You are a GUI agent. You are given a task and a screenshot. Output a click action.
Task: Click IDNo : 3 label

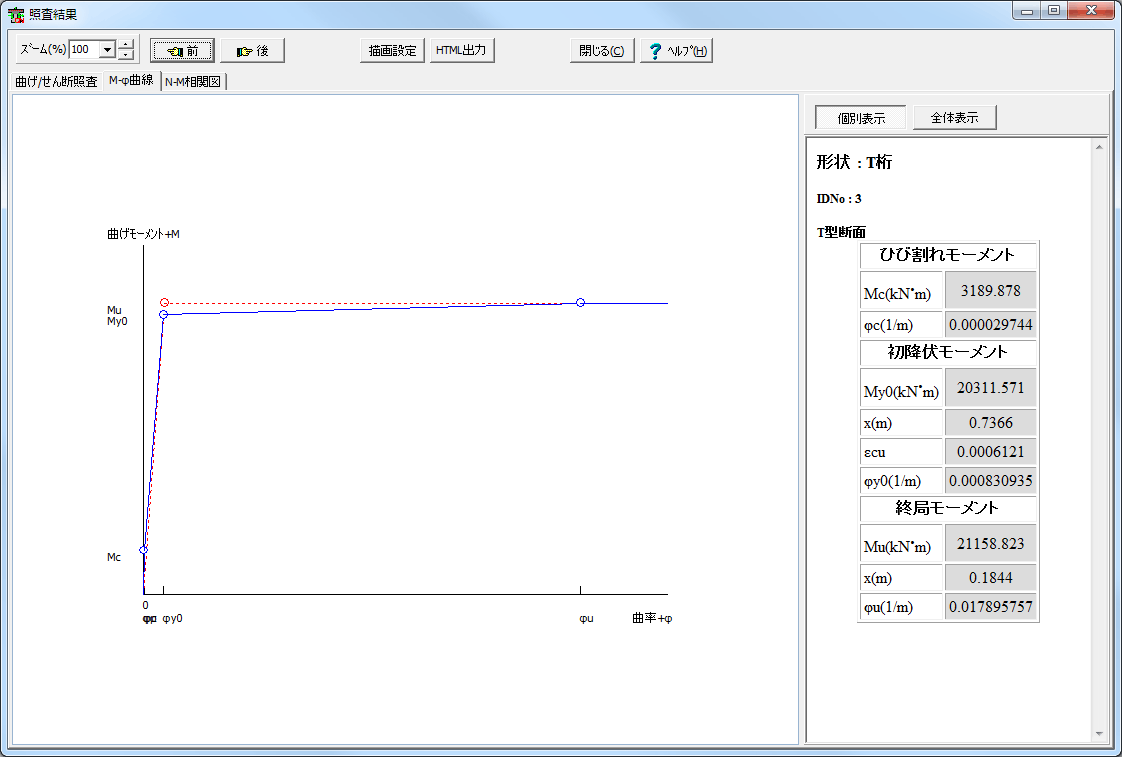(839, 199)
